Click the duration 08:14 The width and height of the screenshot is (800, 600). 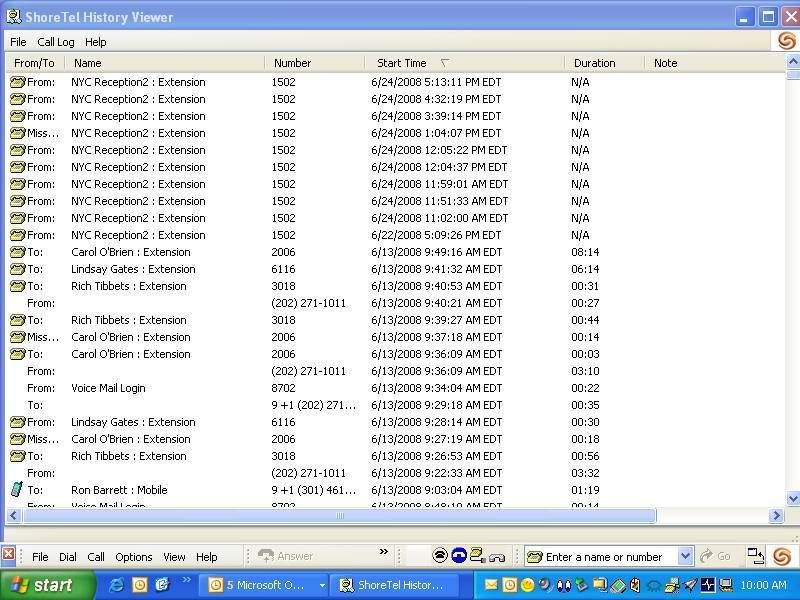click(x=585, y=252)
